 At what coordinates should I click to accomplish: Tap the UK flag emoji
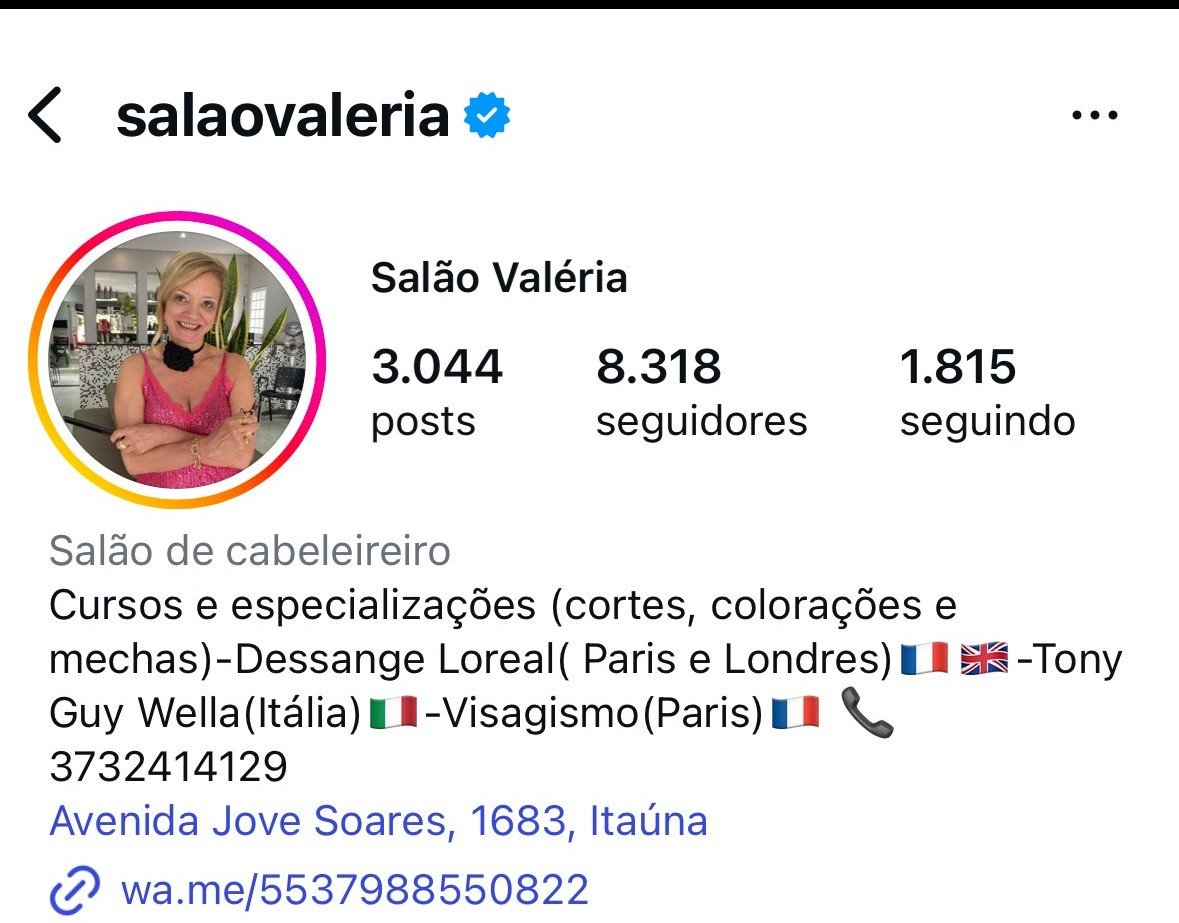984,658
